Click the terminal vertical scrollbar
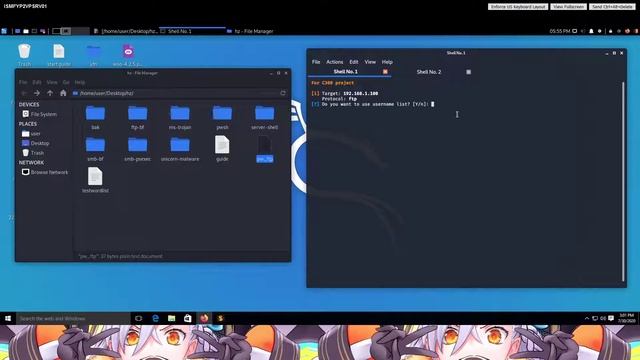 pyautogui.click(x=623, y=182)
